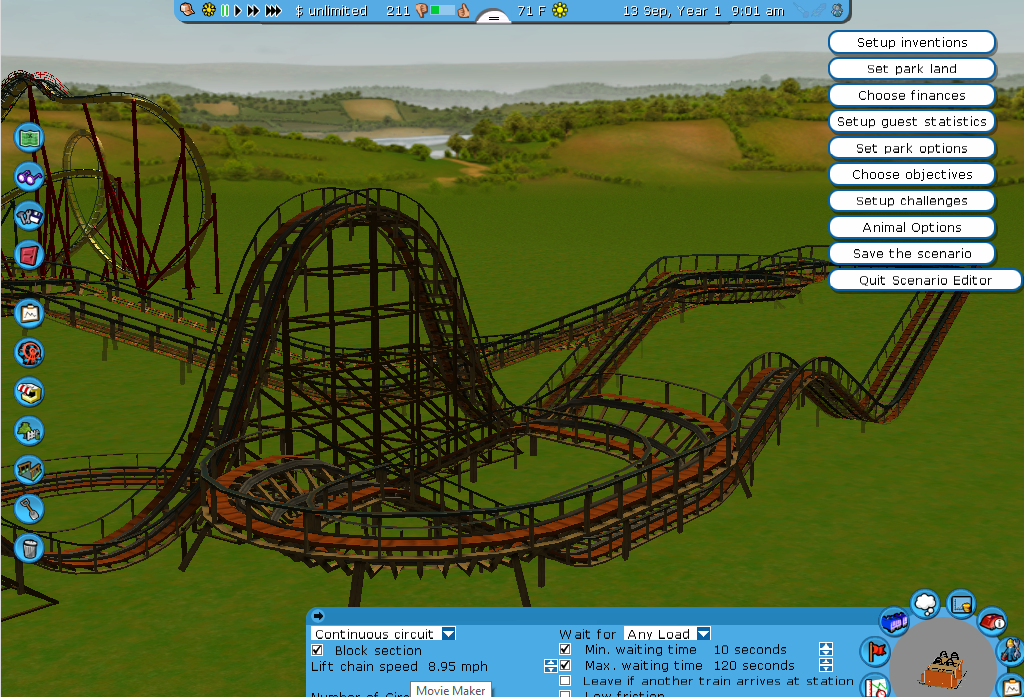Image resolution: width=1024 pixels, height=697 pixels.
Task: Click the red flag ride status icon
Action: tap(876, 652)
